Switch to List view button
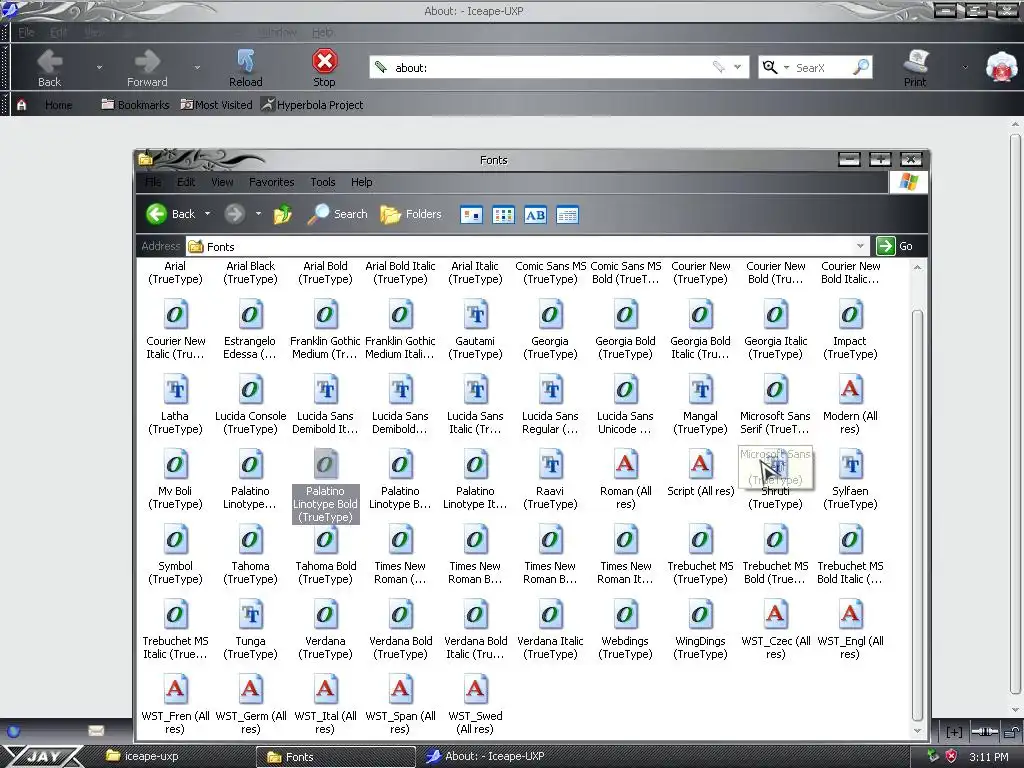Image resolution: width=1024 pixels, height=768 pixels. 503,215
